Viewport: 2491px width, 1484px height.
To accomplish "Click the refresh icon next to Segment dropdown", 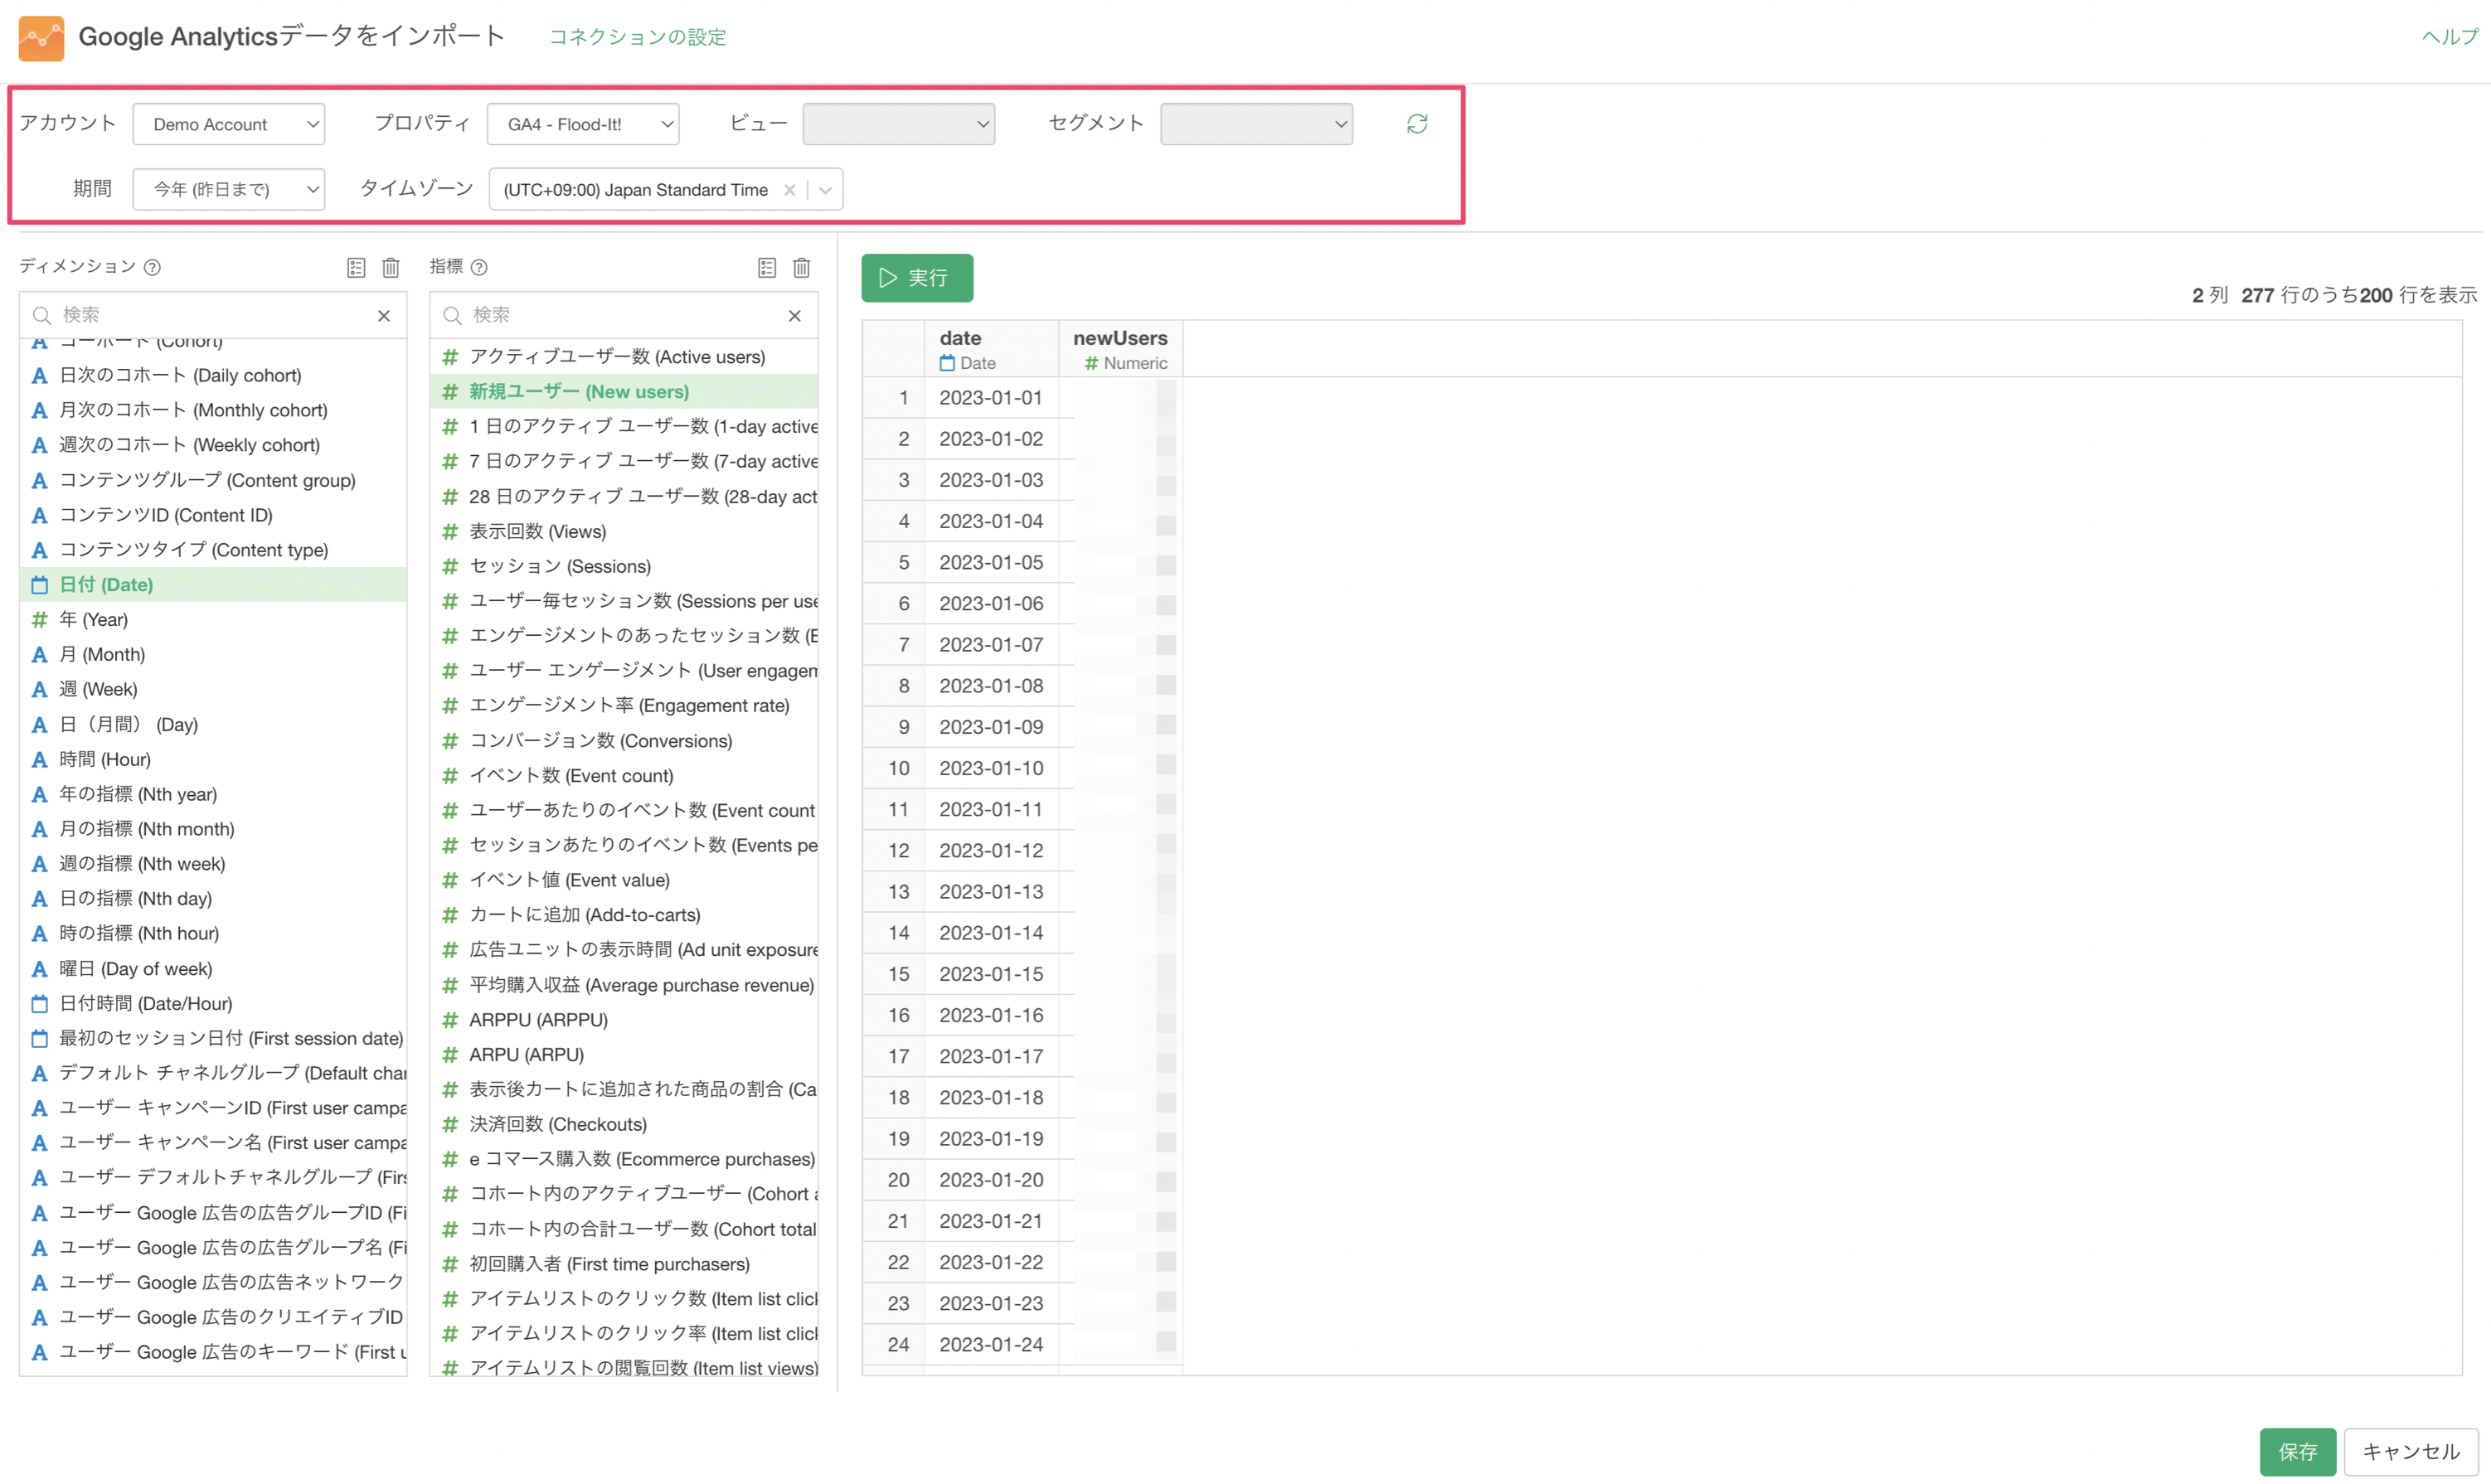I will click(x=1416, y=124).
